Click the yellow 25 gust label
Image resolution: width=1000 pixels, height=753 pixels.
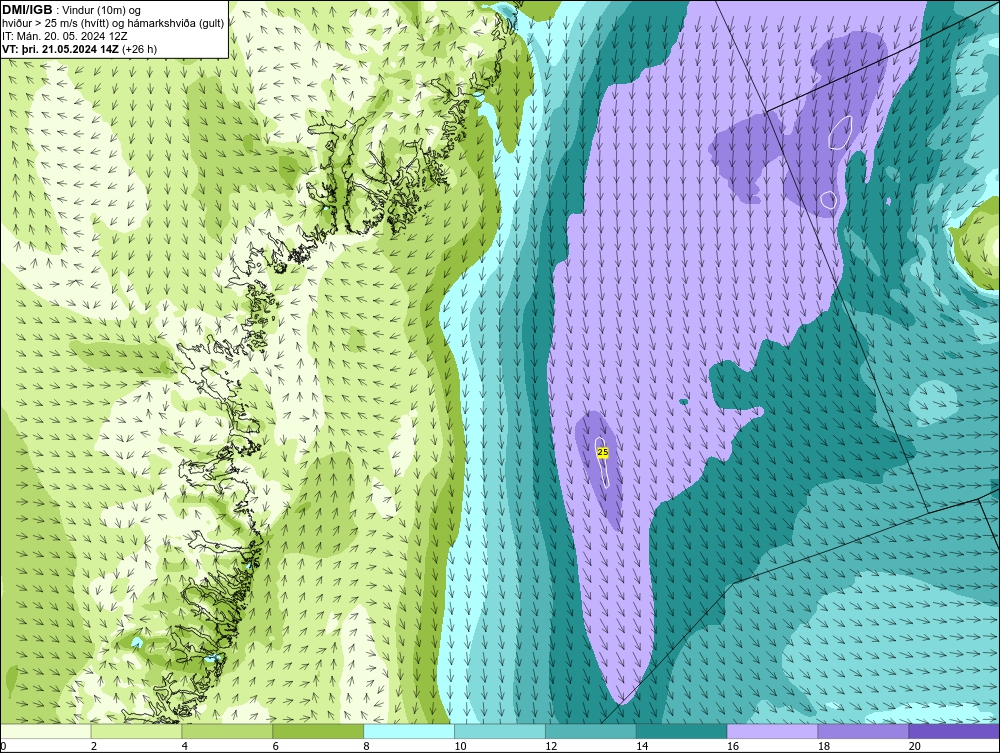pos(603,453)
